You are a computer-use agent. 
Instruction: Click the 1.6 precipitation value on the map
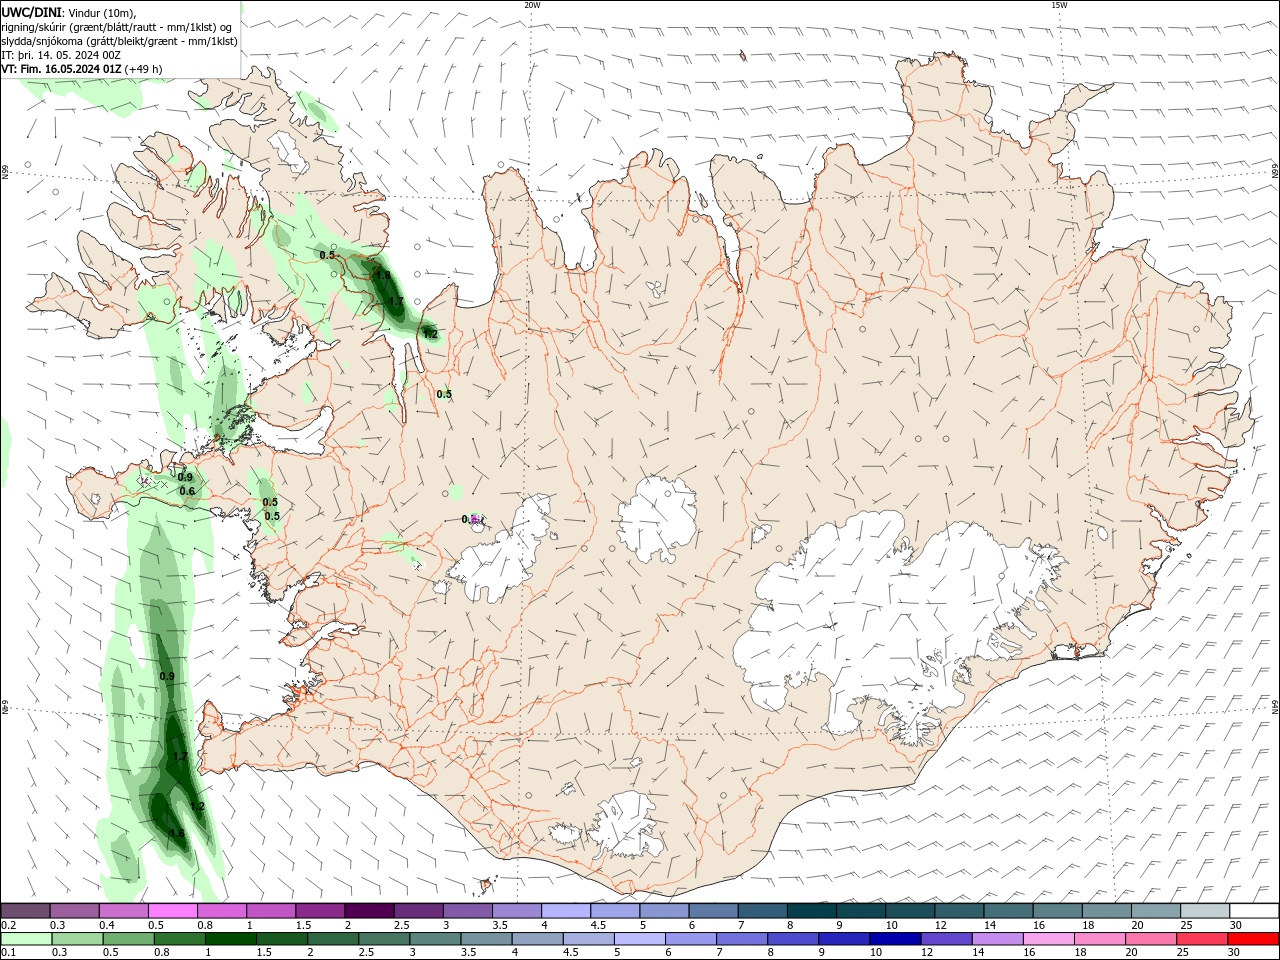click(x=176, y=833)
